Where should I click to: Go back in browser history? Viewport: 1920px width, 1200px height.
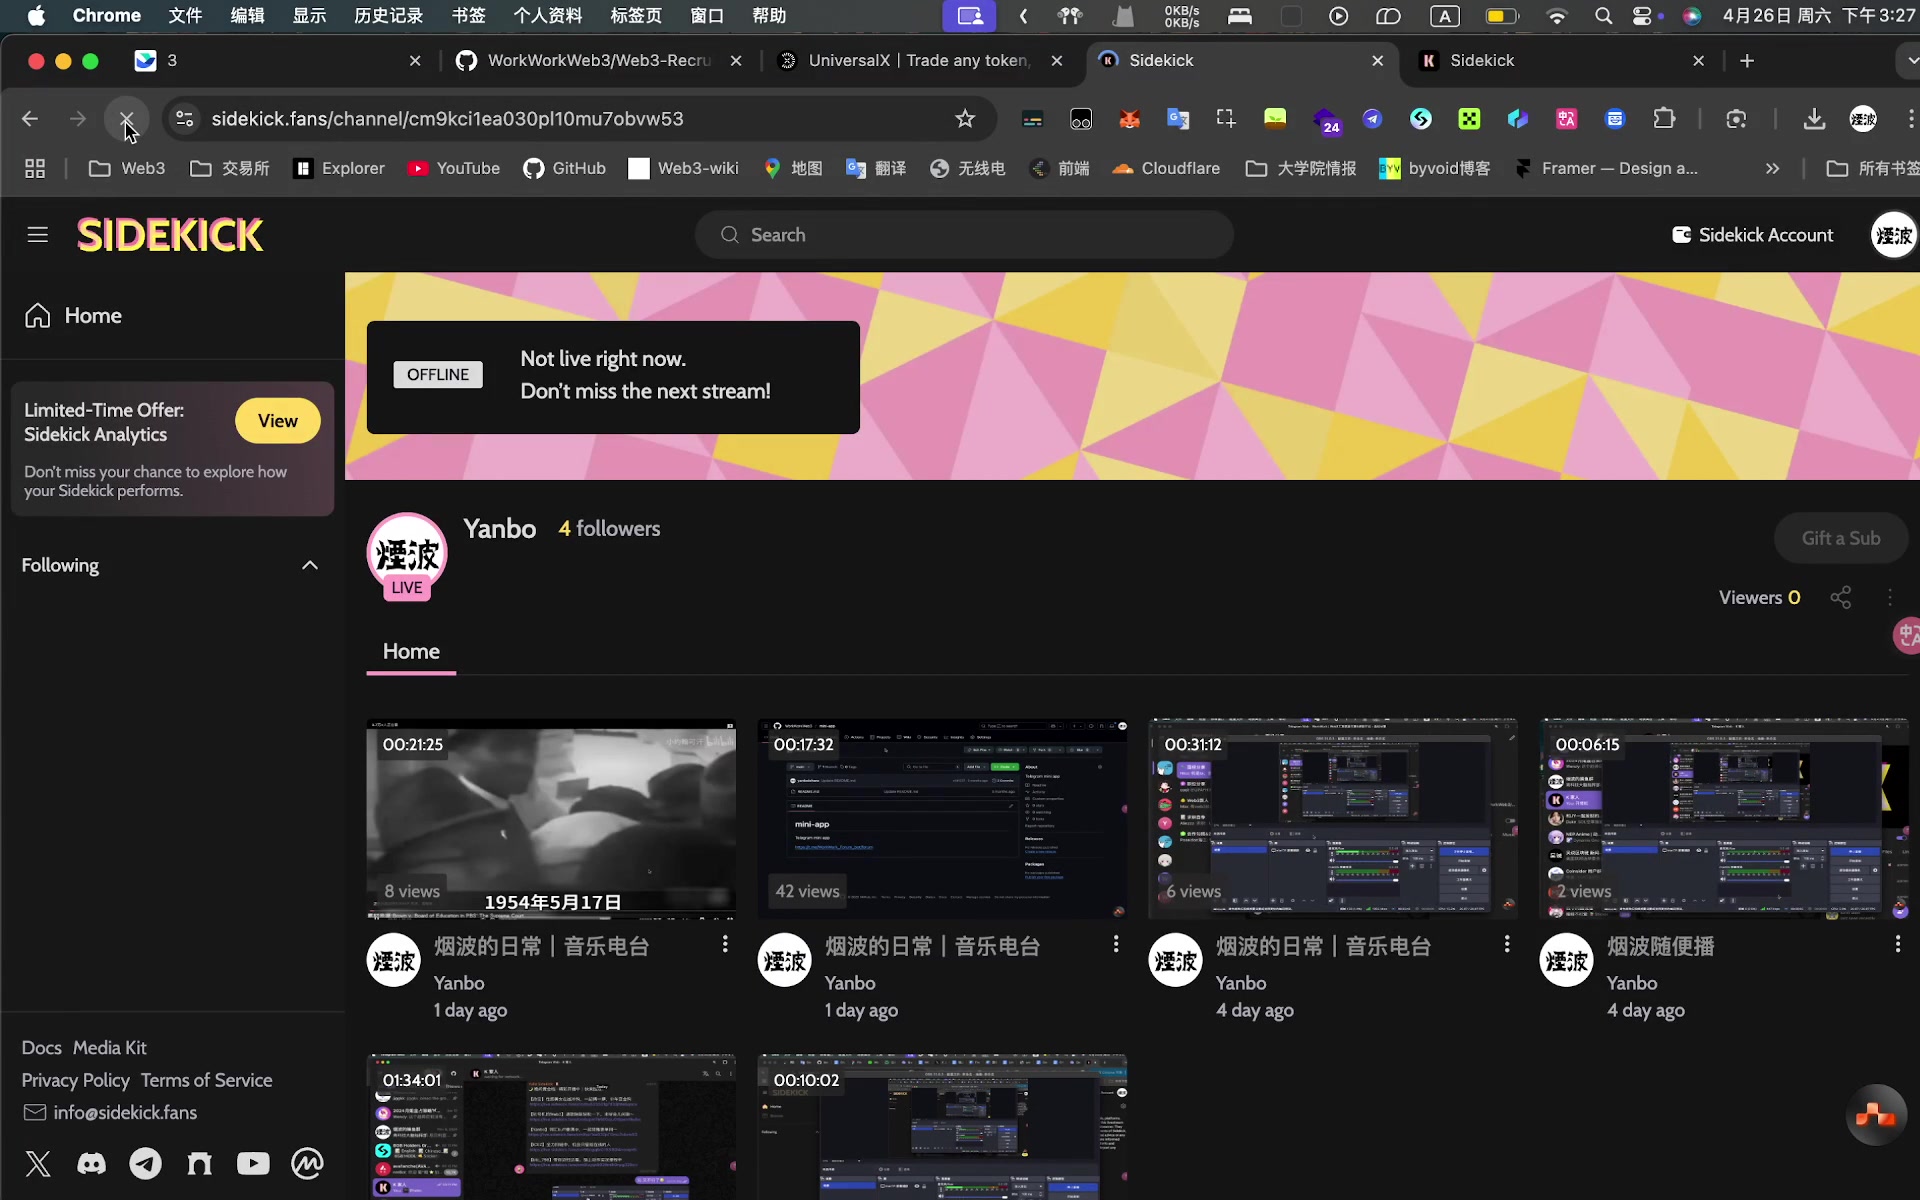[x=30, y=119]
